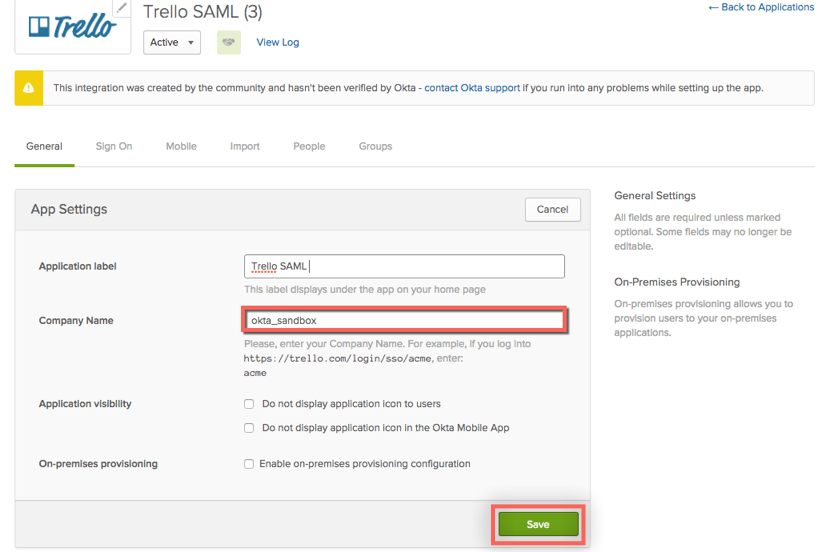The width and height of the screenshot is (830, 552).
Task: Click the contact Okta support link
Action: click(x=472, y=88)
